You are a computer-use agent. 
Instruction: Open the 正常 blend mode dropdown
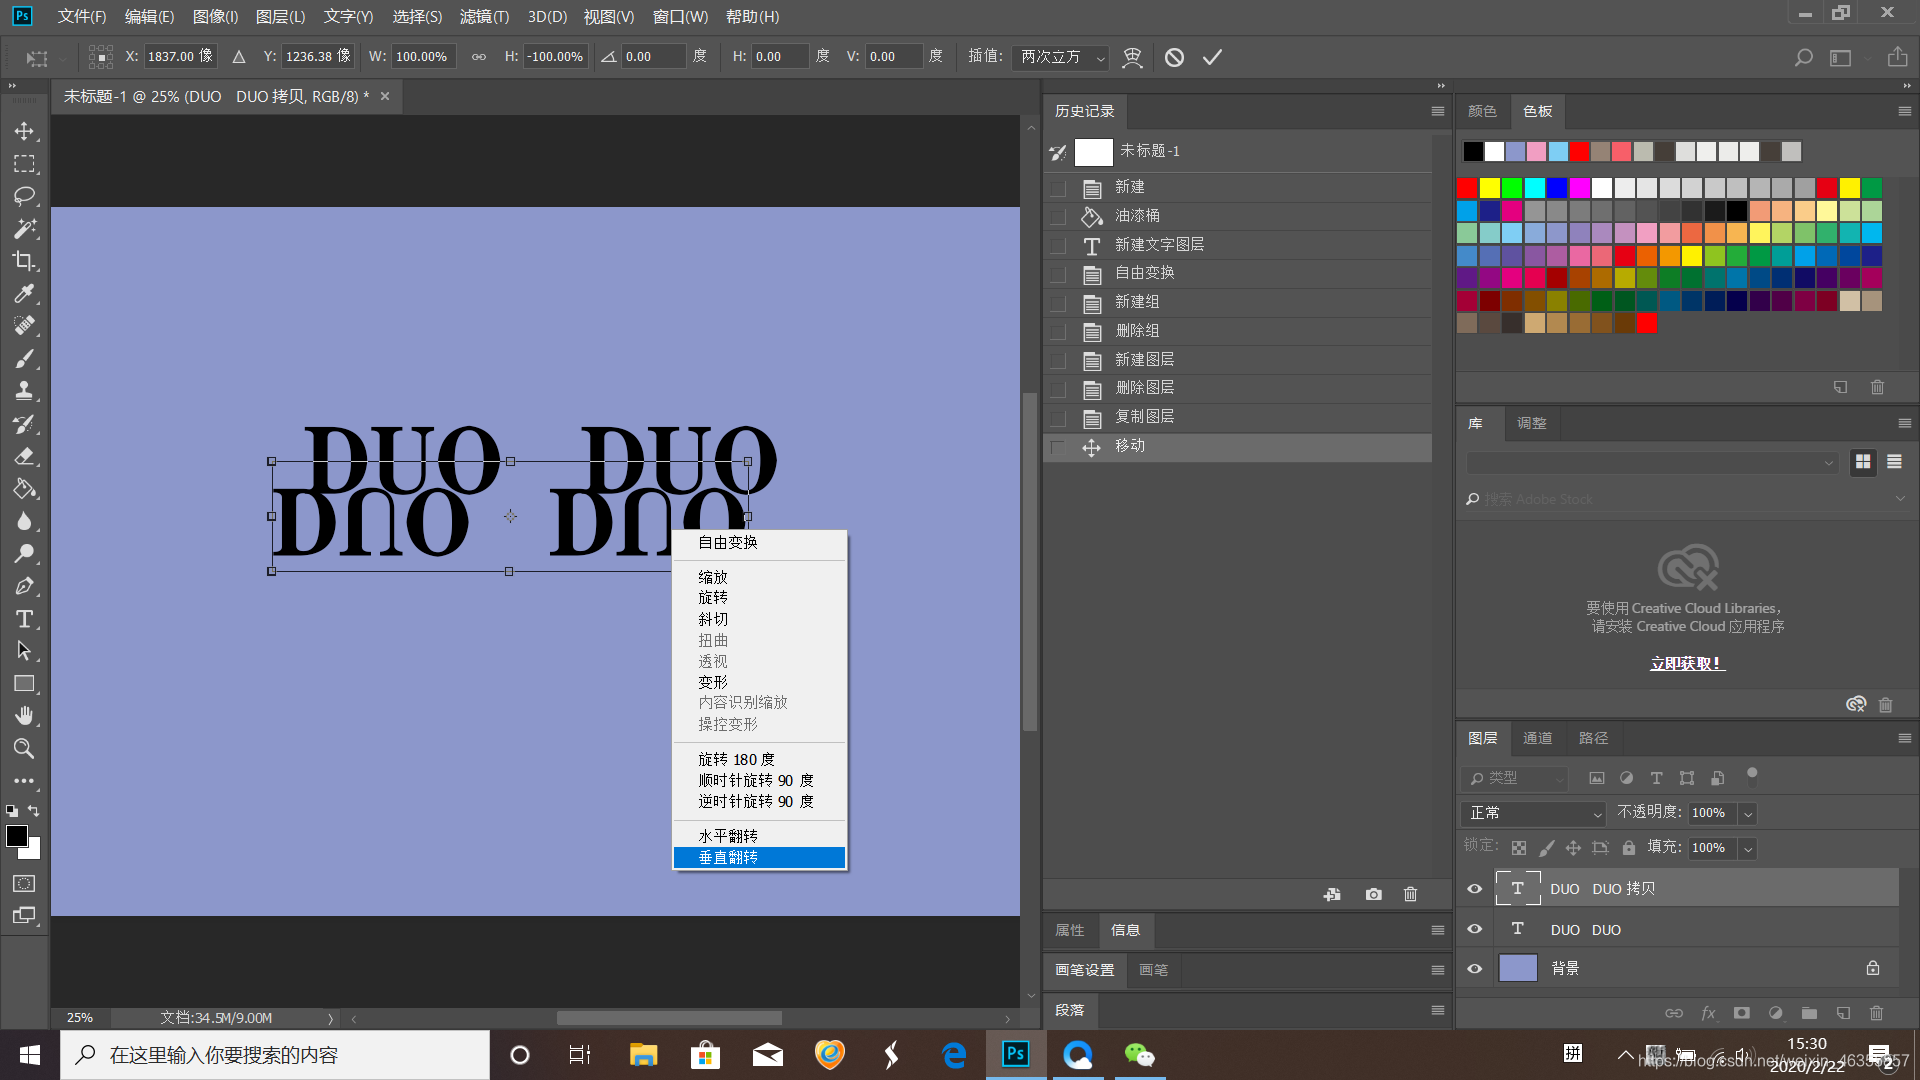pyautogui.click(x=1533, y=813)
